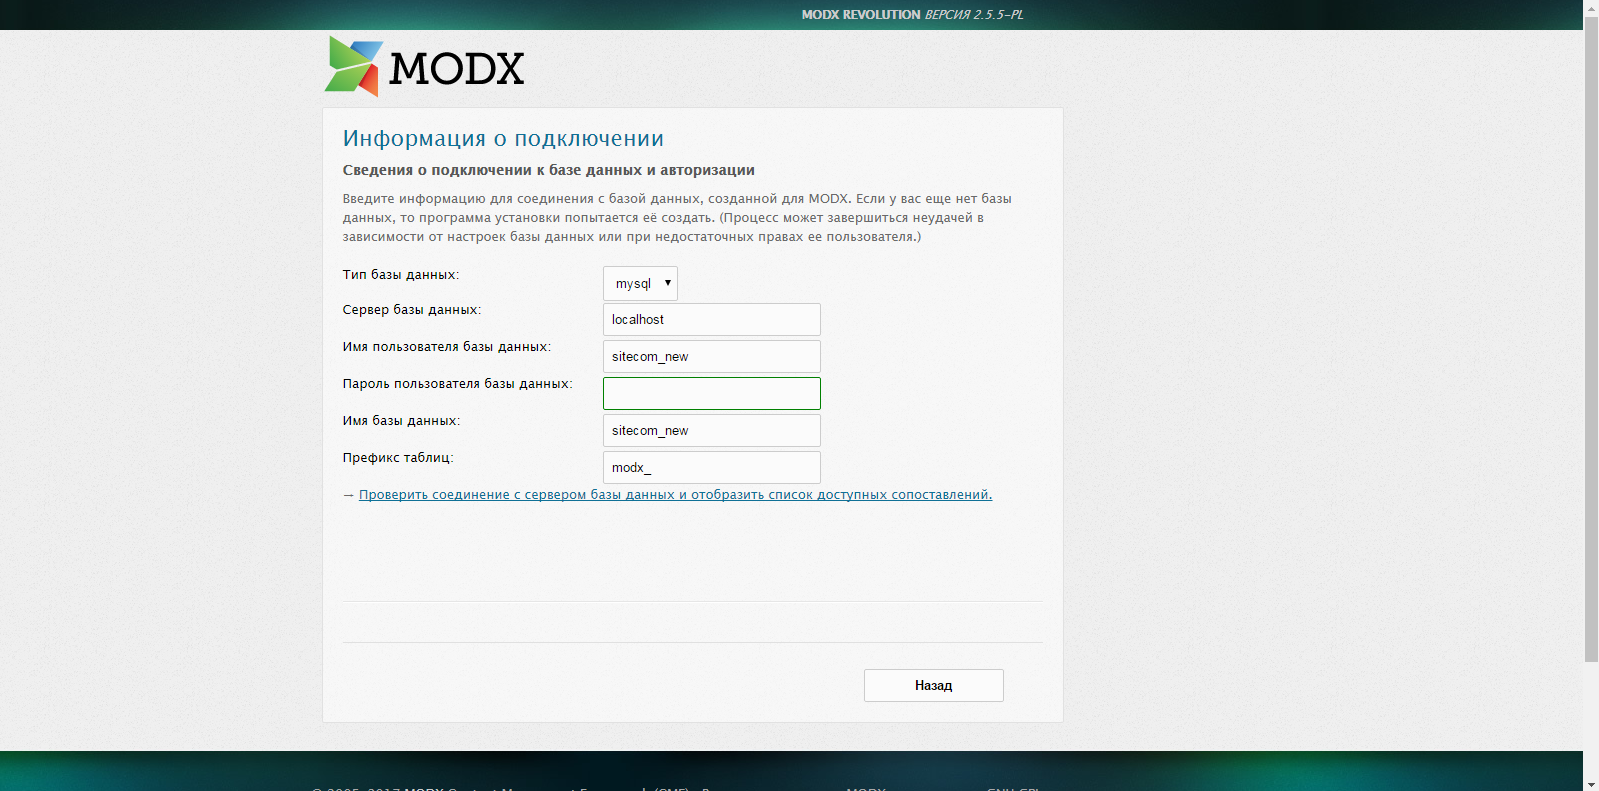Click the empty database password field
Image resolution: width=1599 pixels, height=791 pixels.
712,394
